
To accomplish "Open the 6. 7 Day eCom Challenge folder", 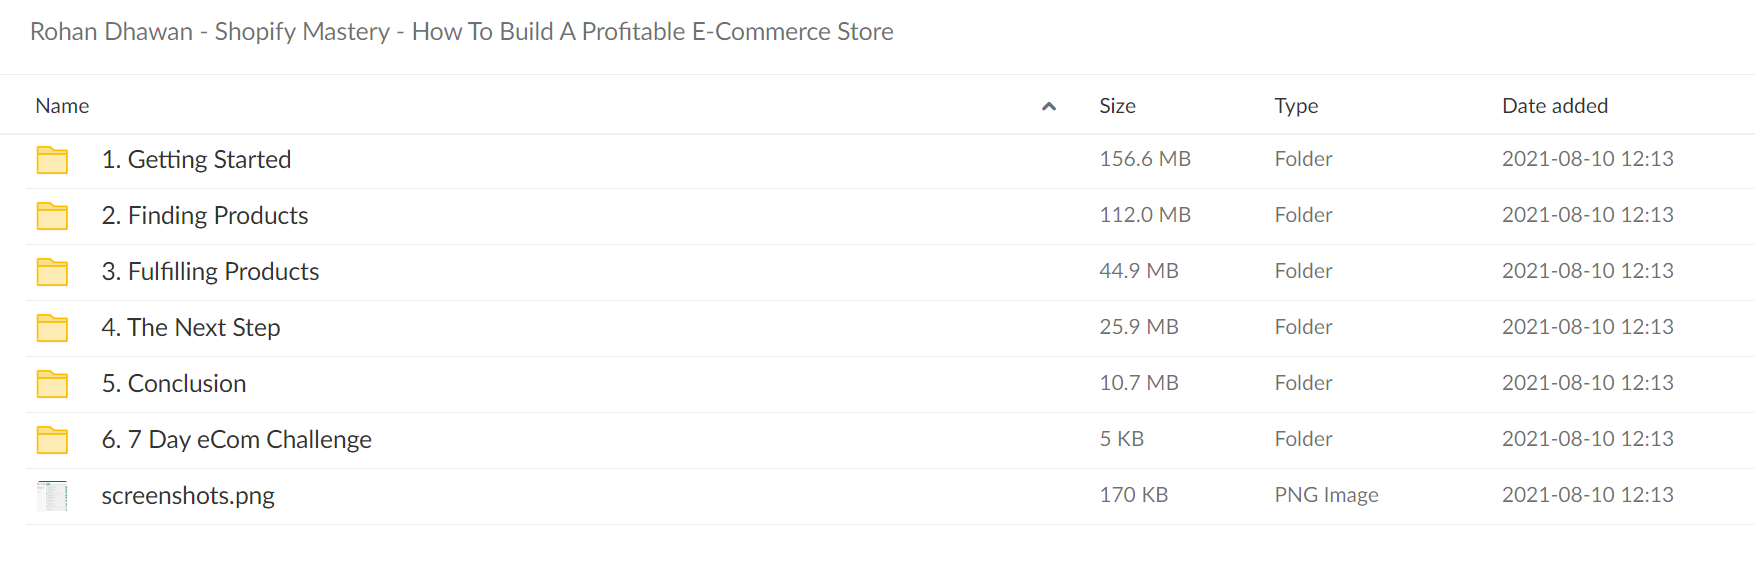I will pos(237,440).
